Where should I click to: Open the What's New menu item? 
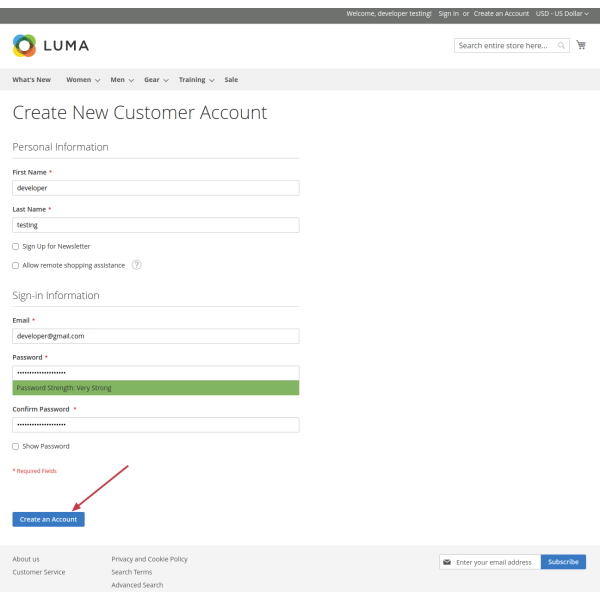coord(32,80)
